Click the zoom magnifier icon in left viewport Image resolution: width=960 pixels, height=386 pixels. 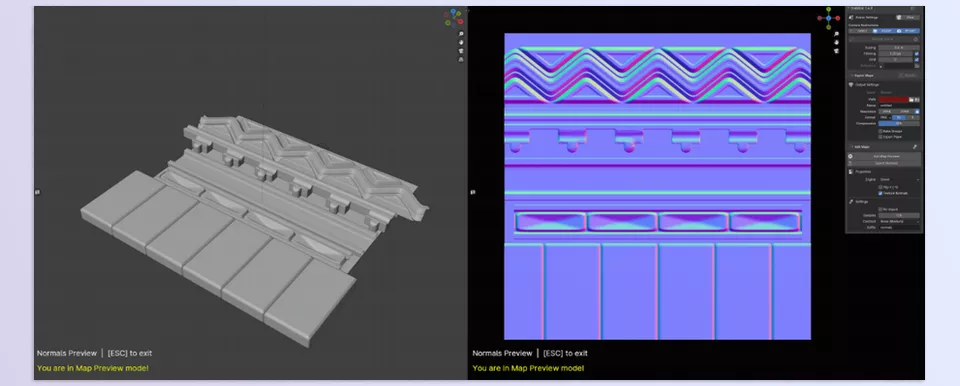point(461,34)
